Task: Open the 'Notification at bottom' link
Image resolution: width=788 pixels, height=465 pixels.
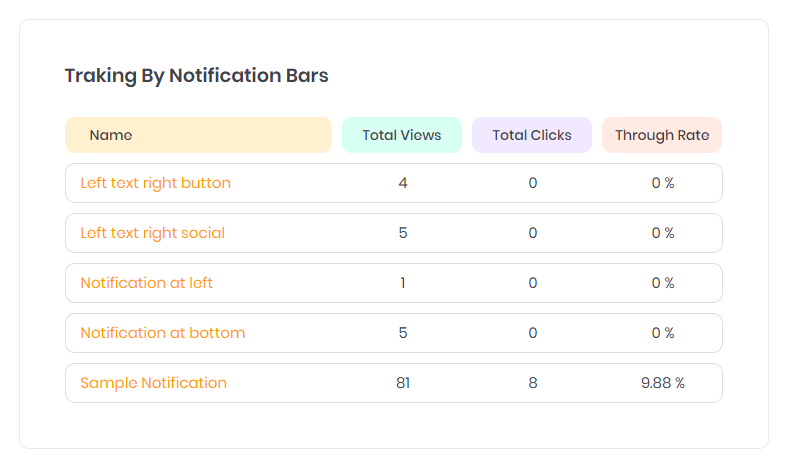Action: coord(162,333)
